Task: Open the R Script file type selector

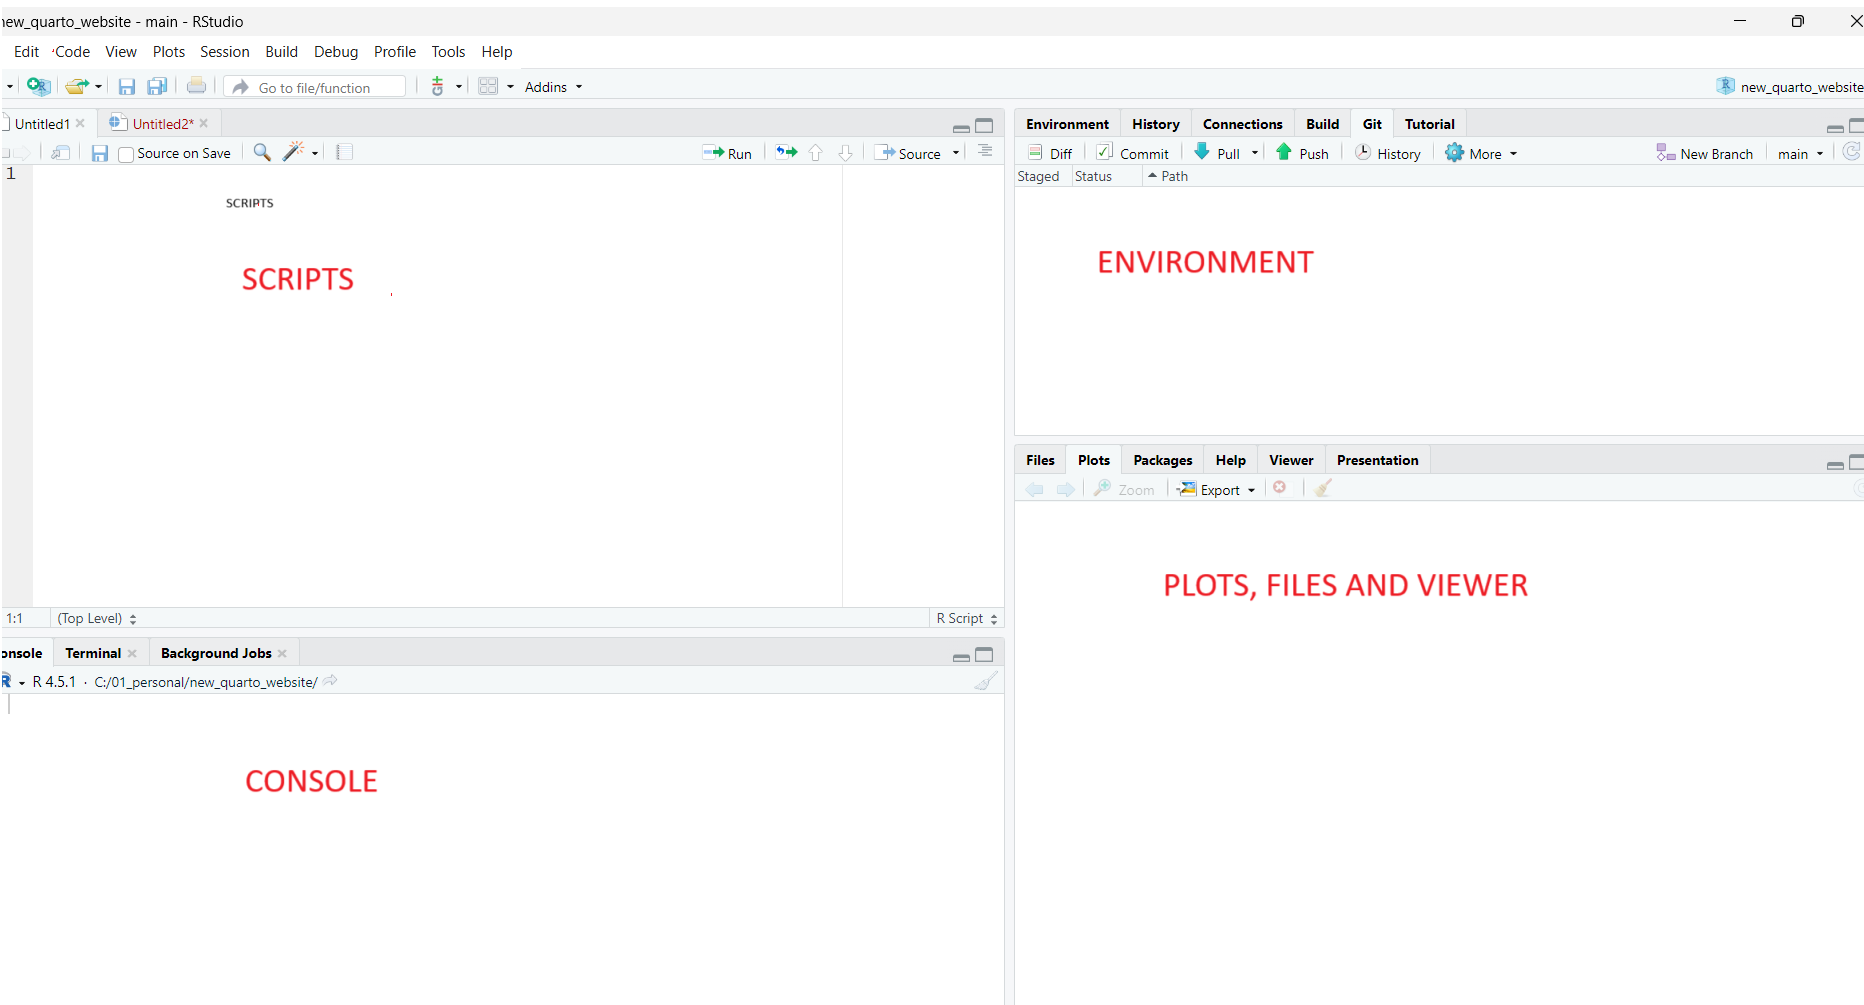Action: [966, 619]
